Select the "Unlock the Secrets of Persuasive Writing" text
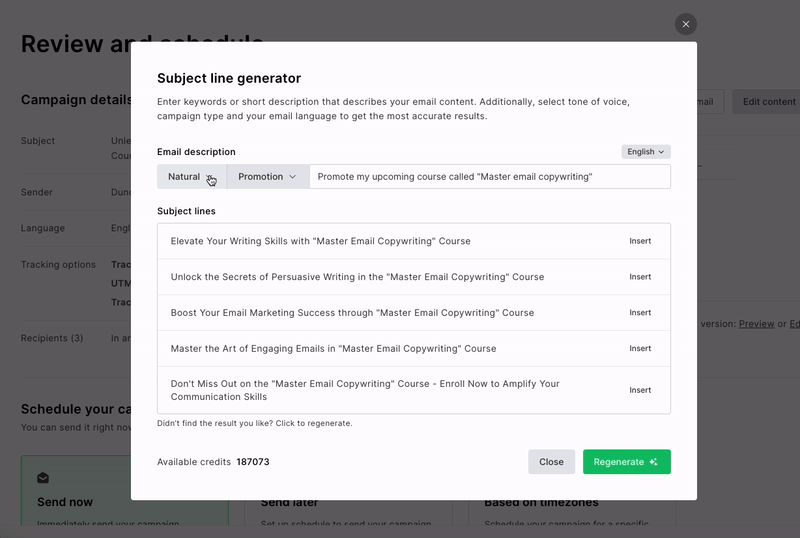This screenshot has height=538, width=800. pos(357,277)
